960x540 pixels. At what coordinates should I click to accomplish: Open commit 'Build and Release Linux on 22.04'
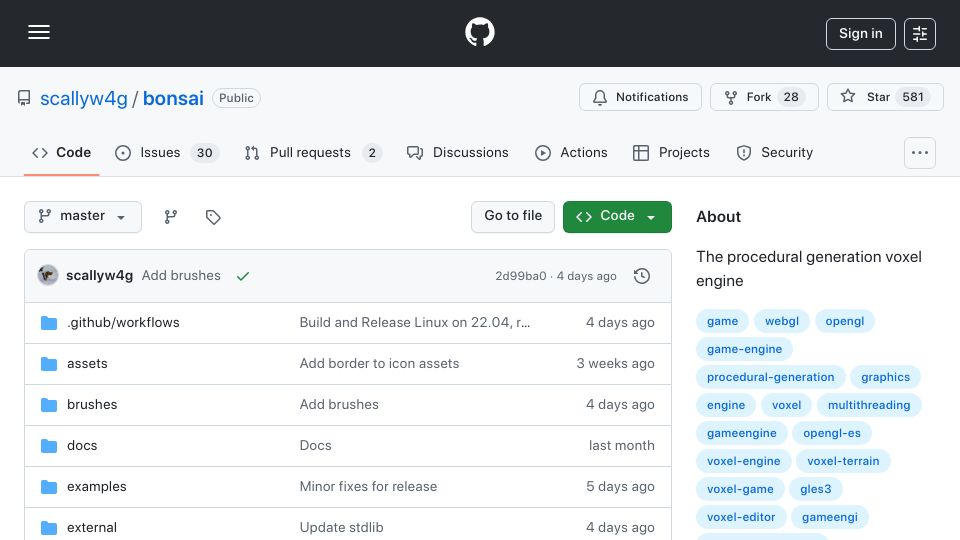pos(414,323)
